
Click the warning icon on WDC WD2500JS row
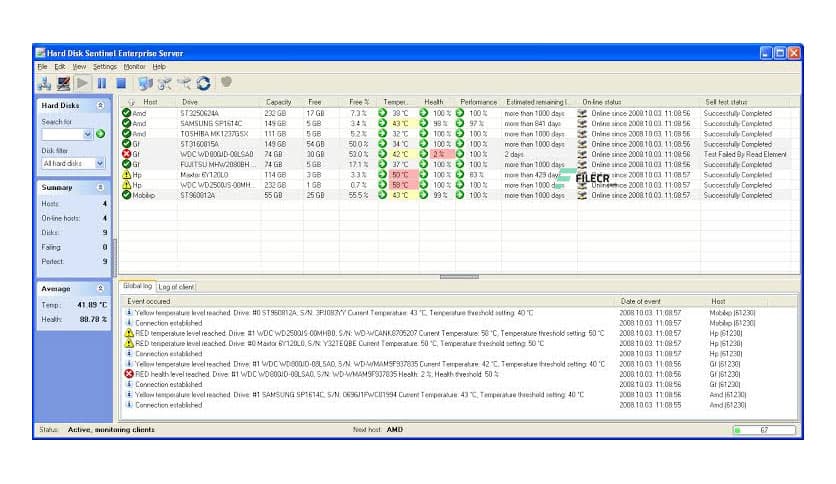pyautogui.click(x=126, y=185)
